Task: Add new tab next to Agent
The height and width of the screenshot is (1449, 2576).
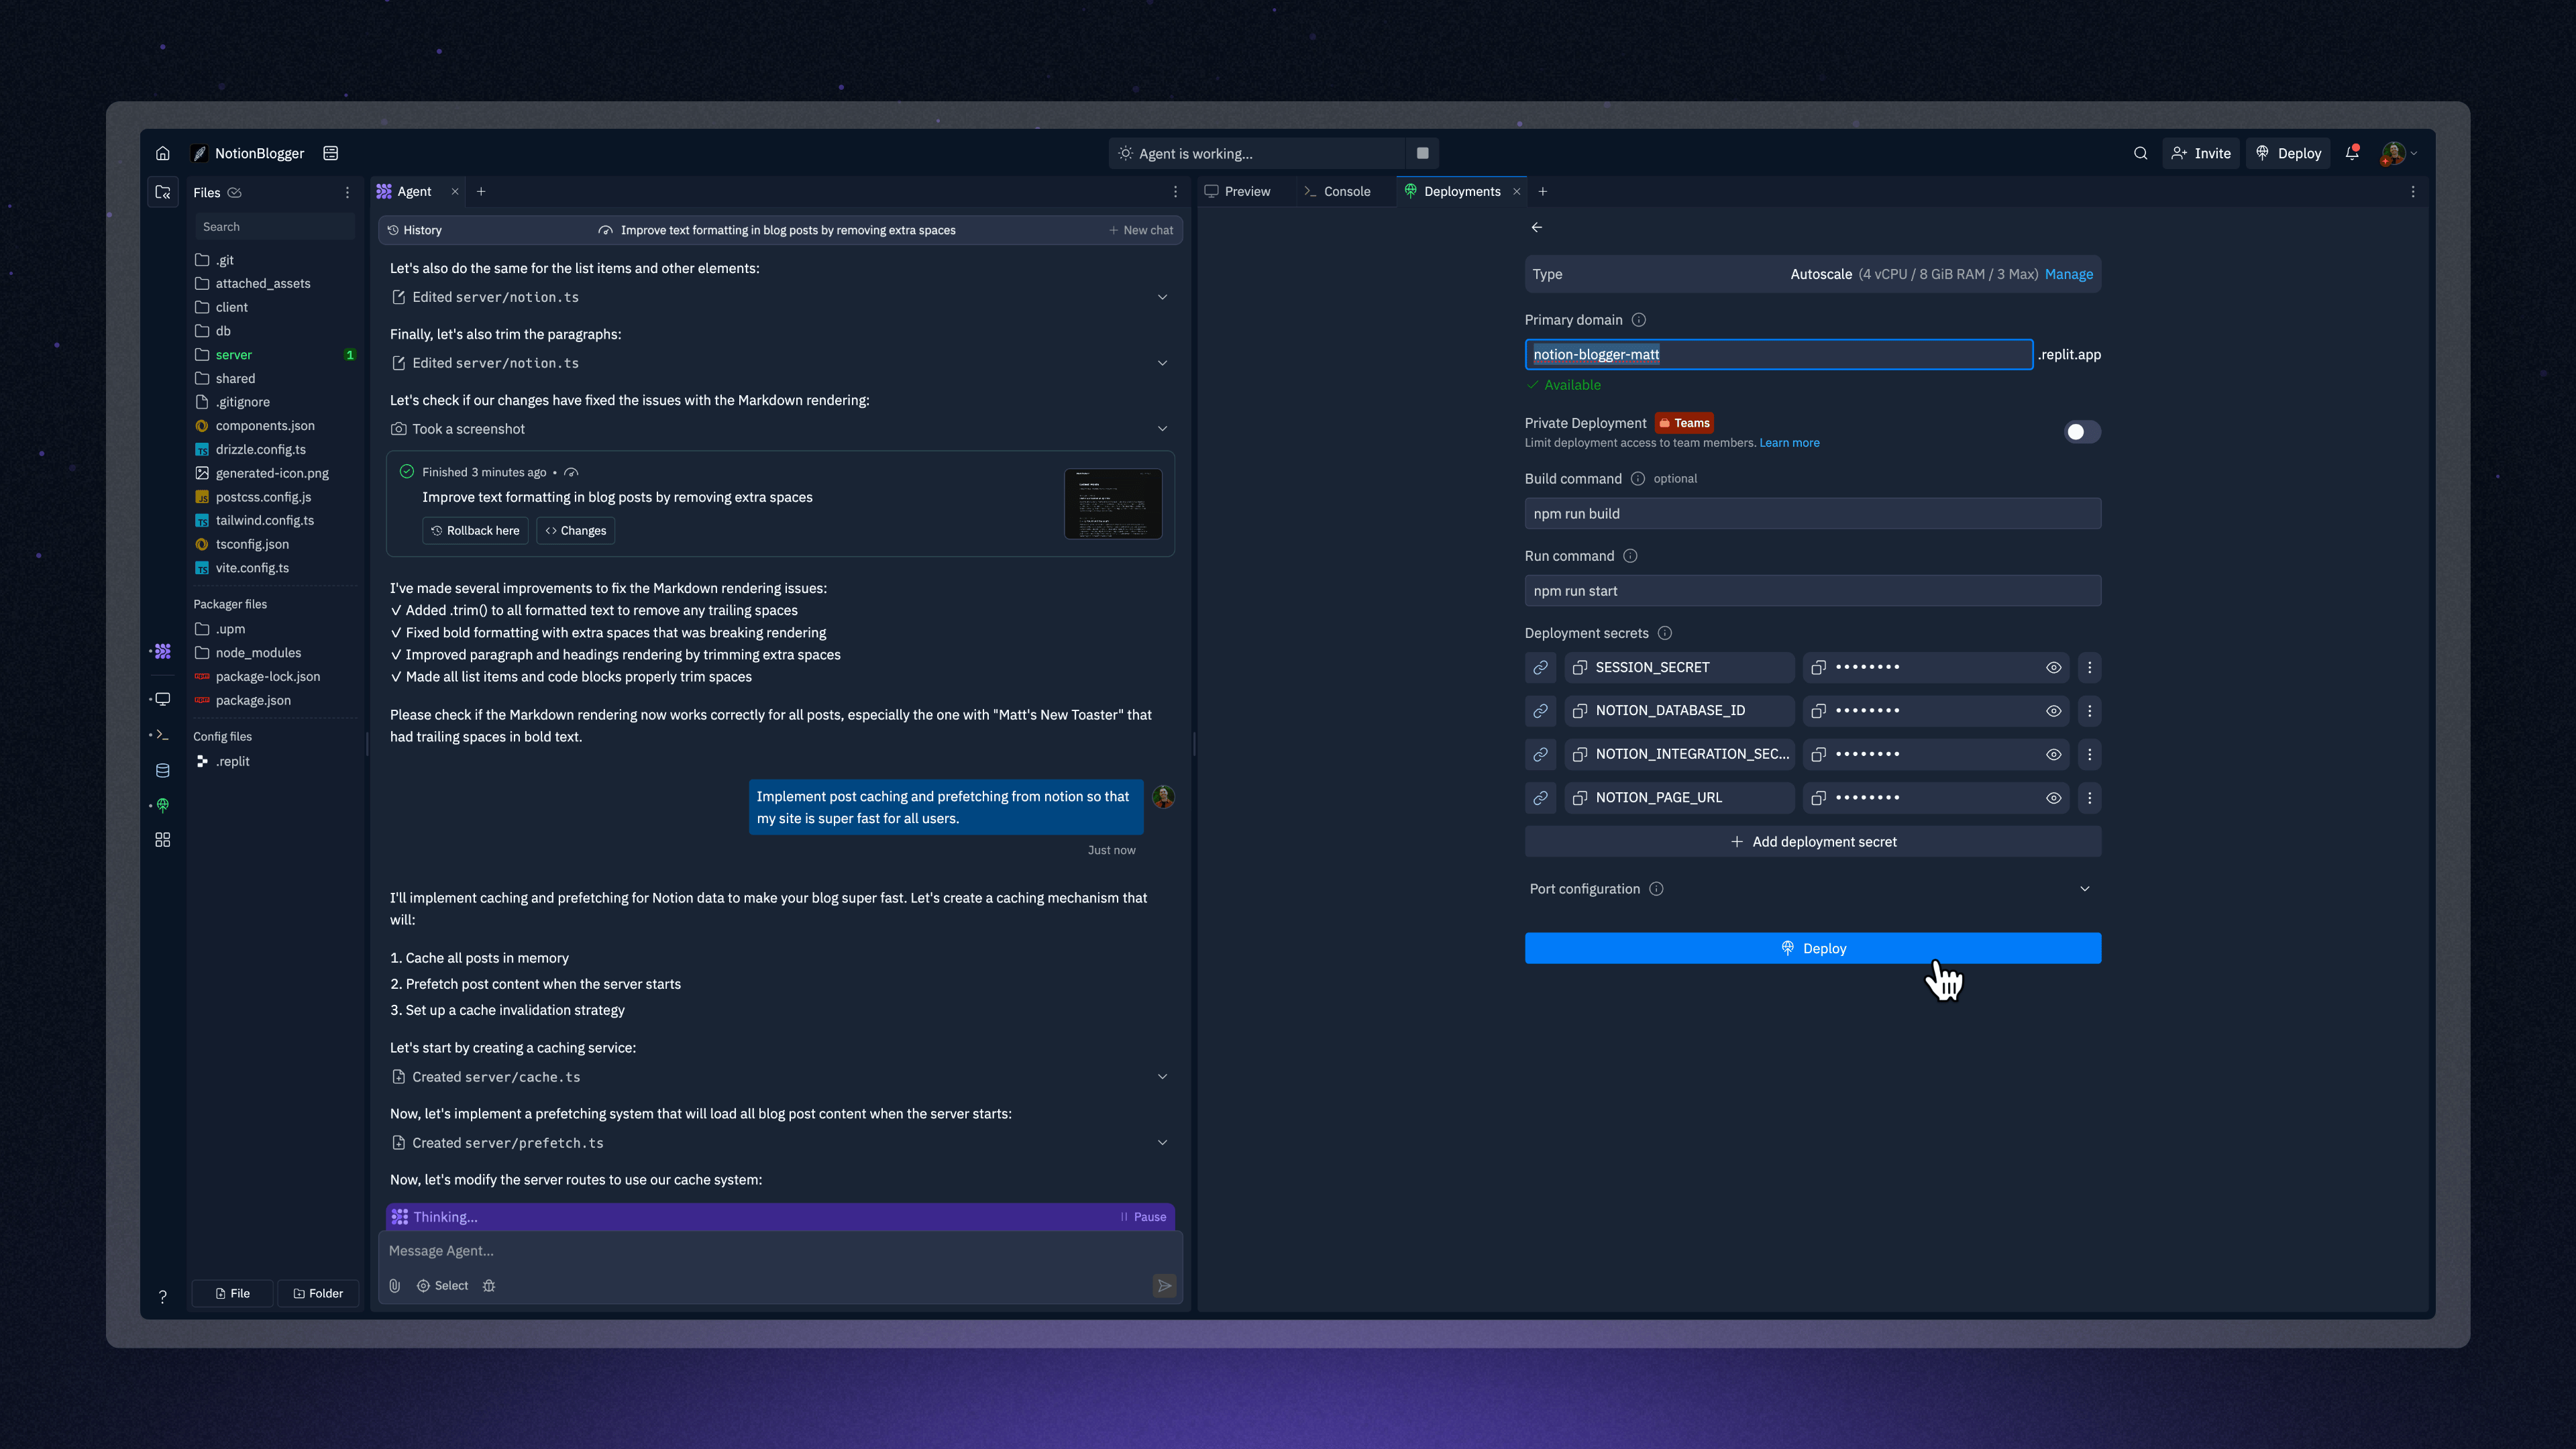Action: 481,191
